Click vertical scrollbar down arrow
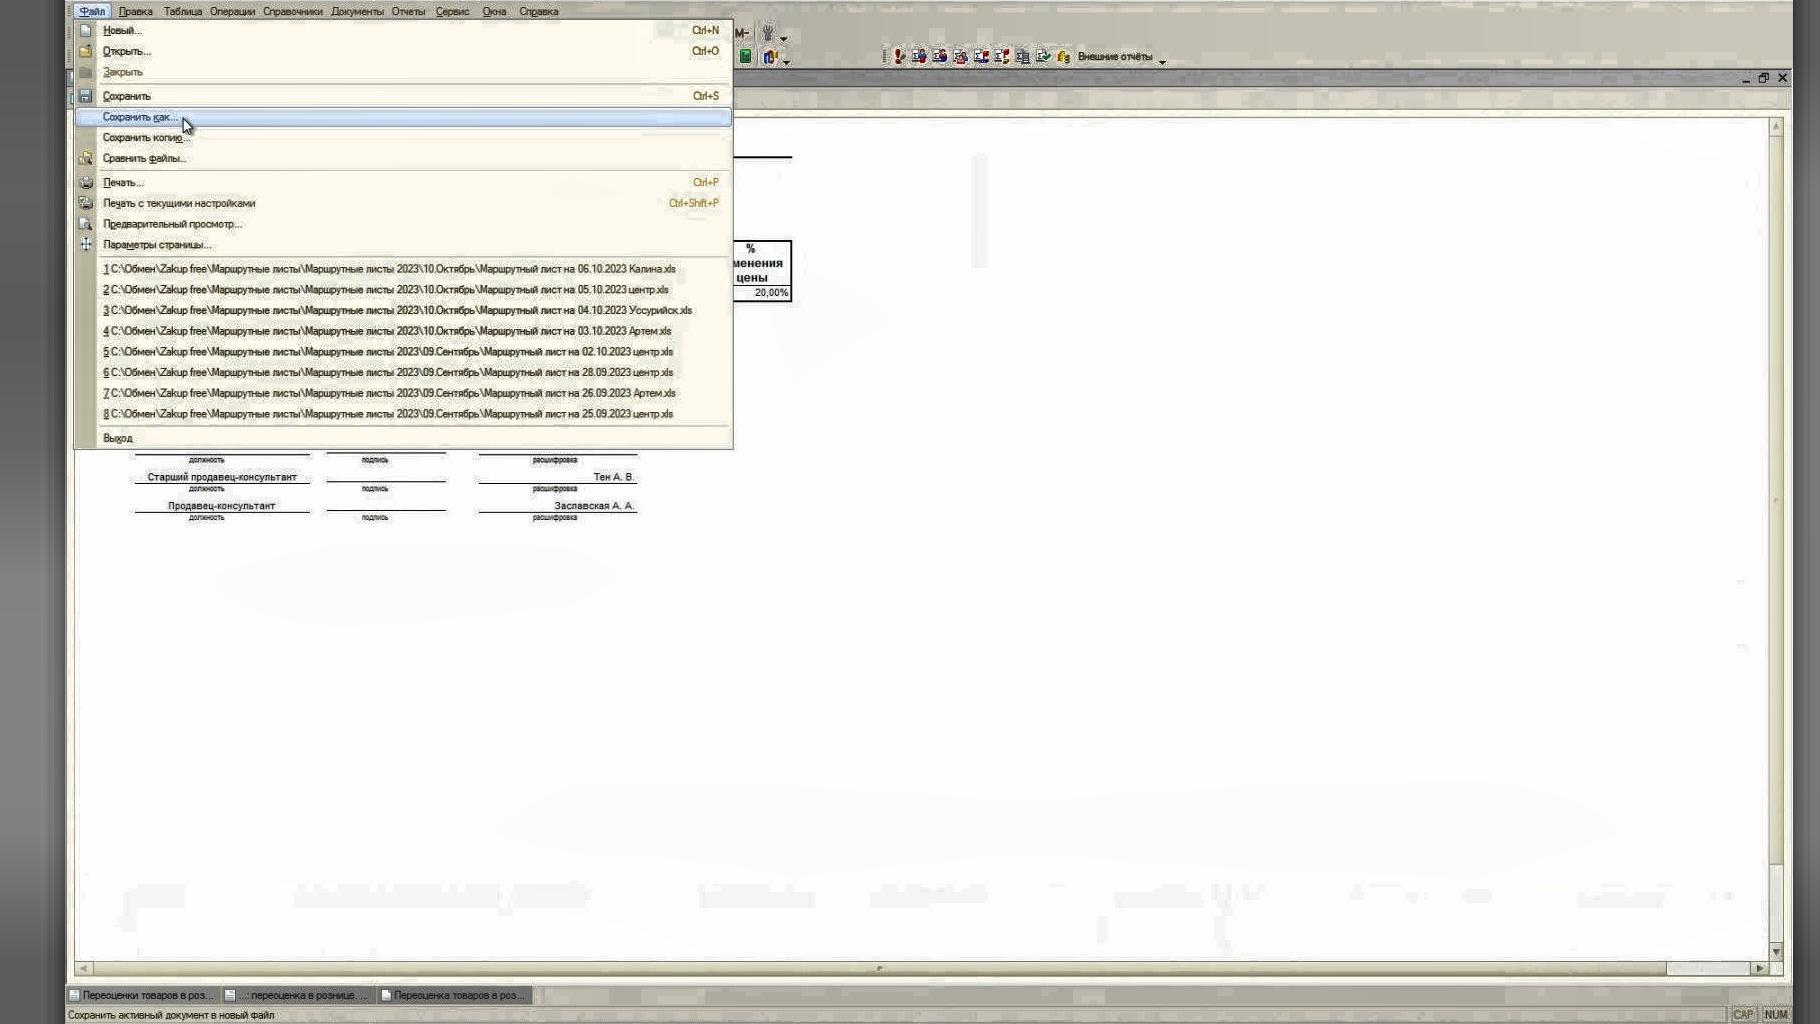 click(x=1776, y=951)
